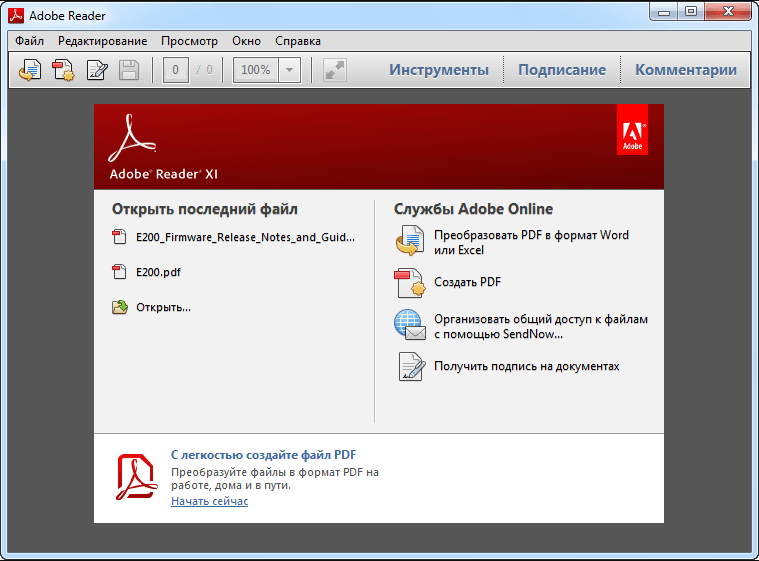Viewport: 759px width, 561px height.
Task: Minimize the Adobe Reader window
Action: [x=664, y=12]
